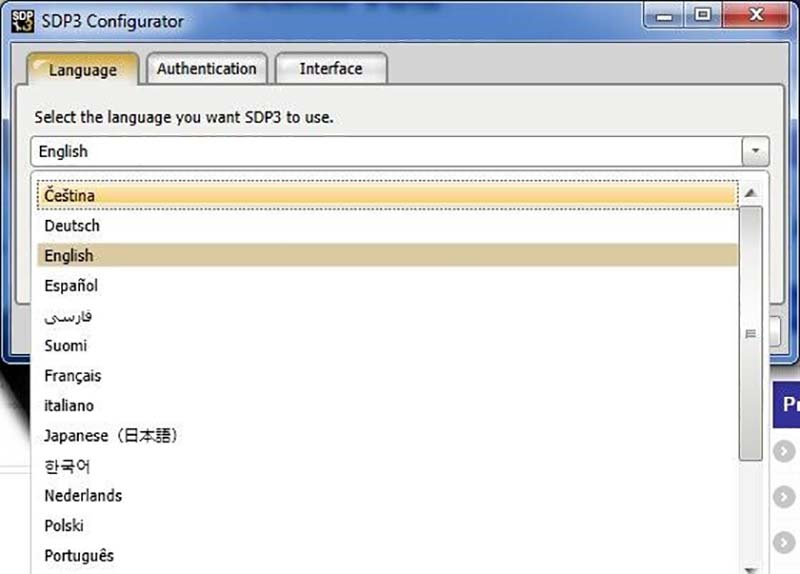Choose Čeština from the language list
Screen dimensions: 800x574
pos(388,195)
